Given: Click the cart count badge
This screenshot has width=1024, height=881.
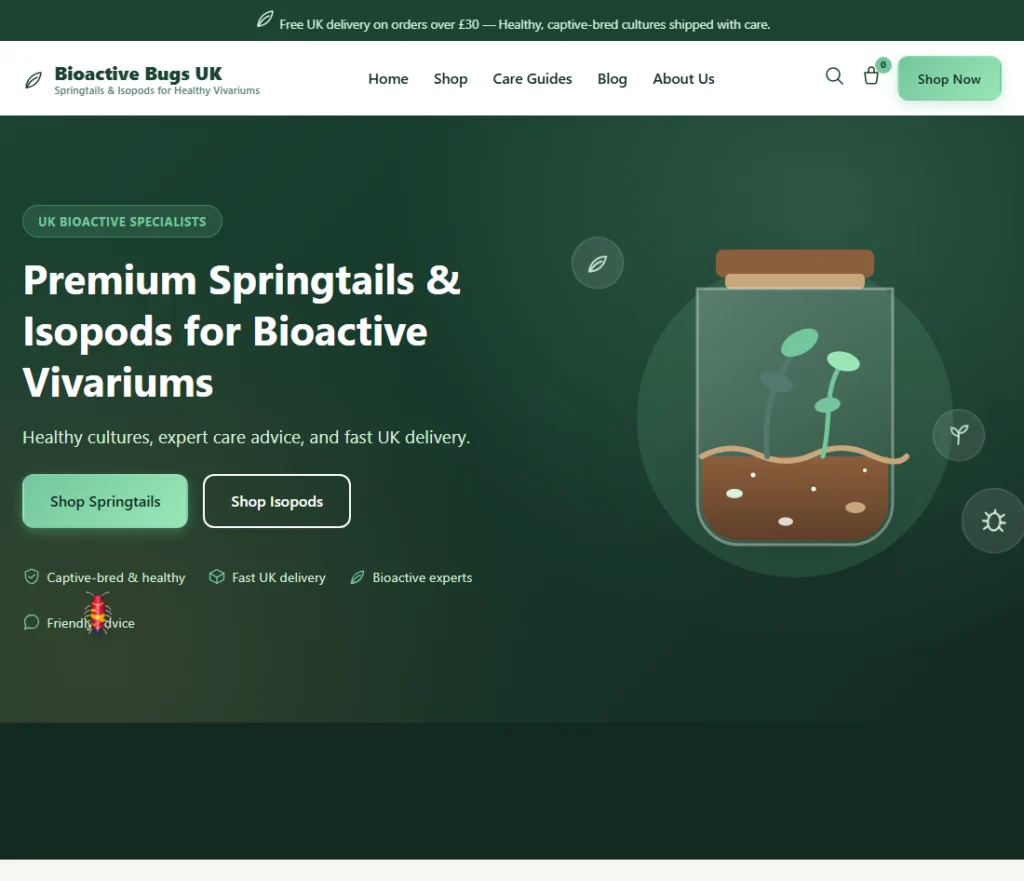Looking at the screenshot, I should pos(883,65).
